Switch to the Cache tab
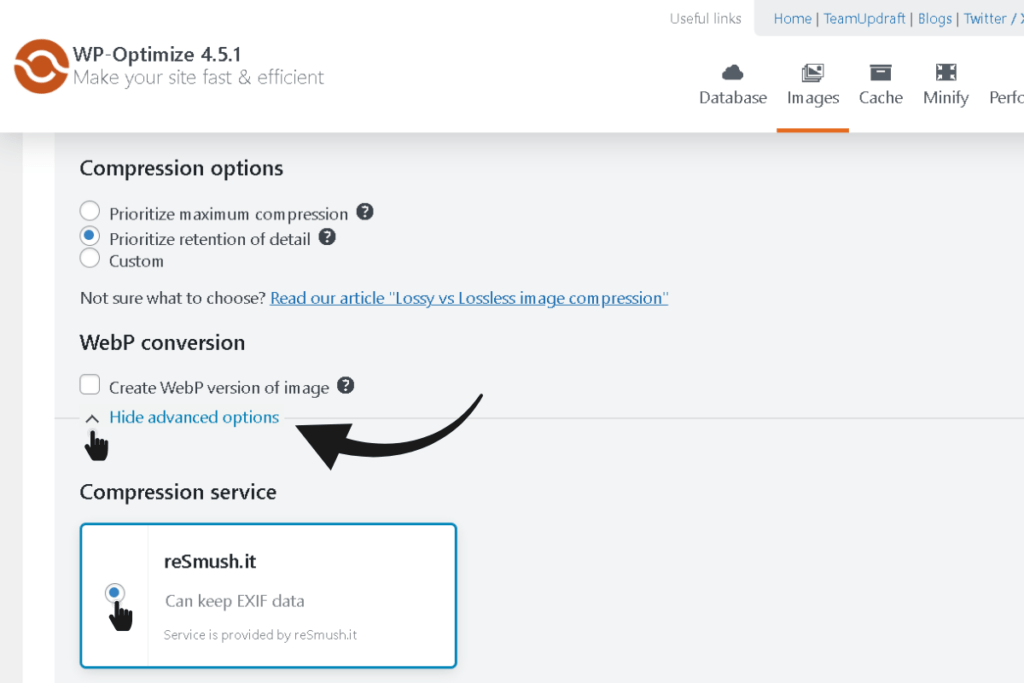The width and height of the screenshot is (1024, 683). (880, 98)
